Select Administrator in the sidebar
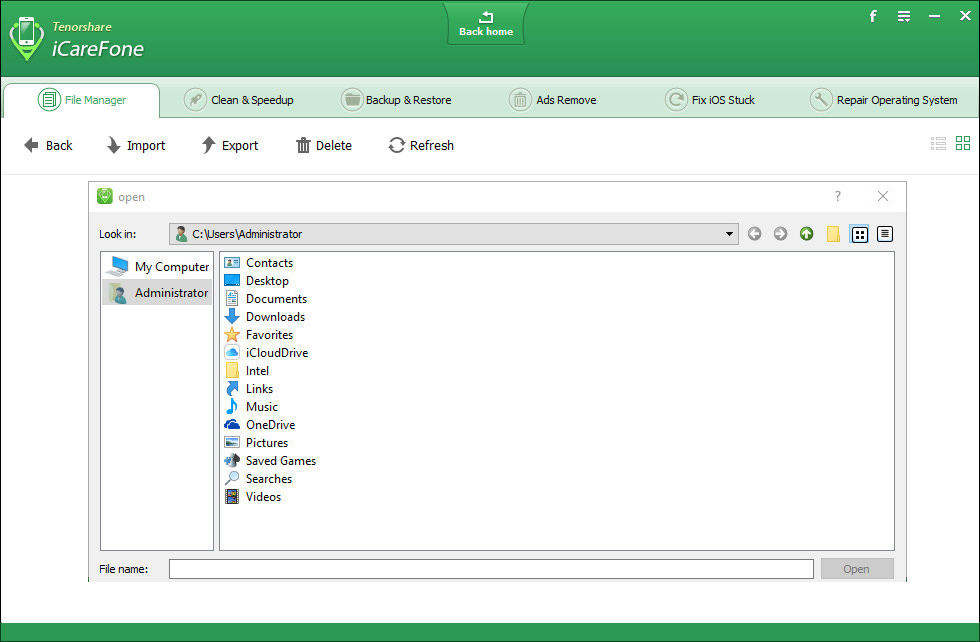980x642 pixels. click(x=158, y=293)
